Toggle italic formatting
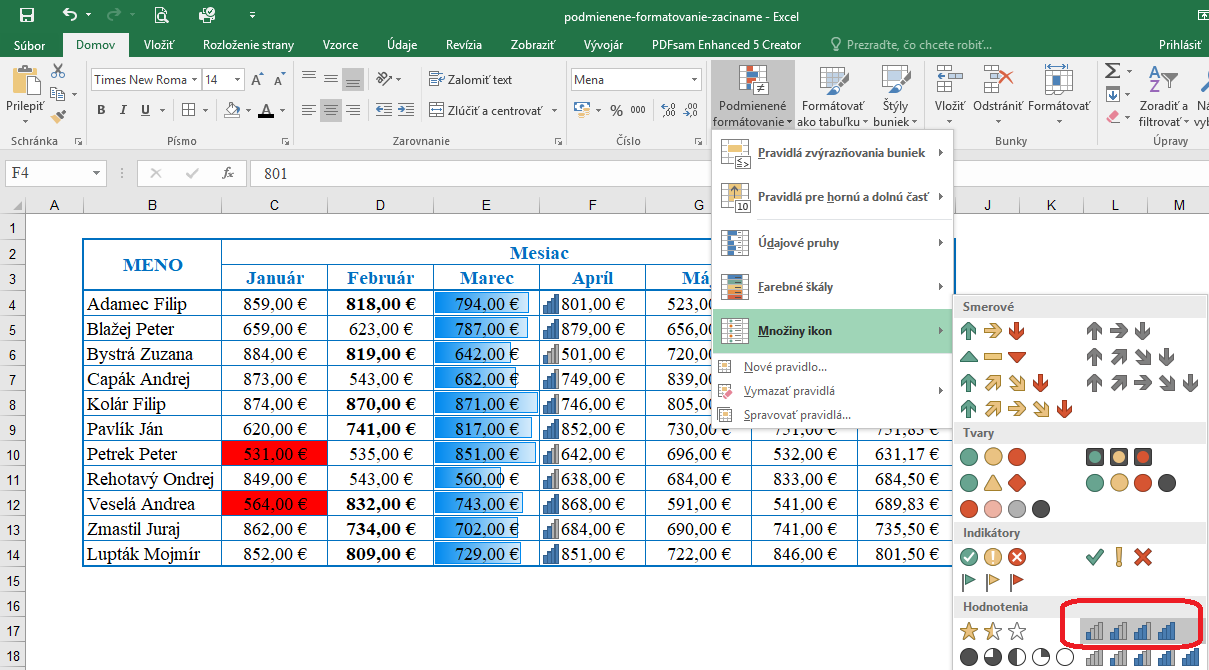 pos(125,110)
